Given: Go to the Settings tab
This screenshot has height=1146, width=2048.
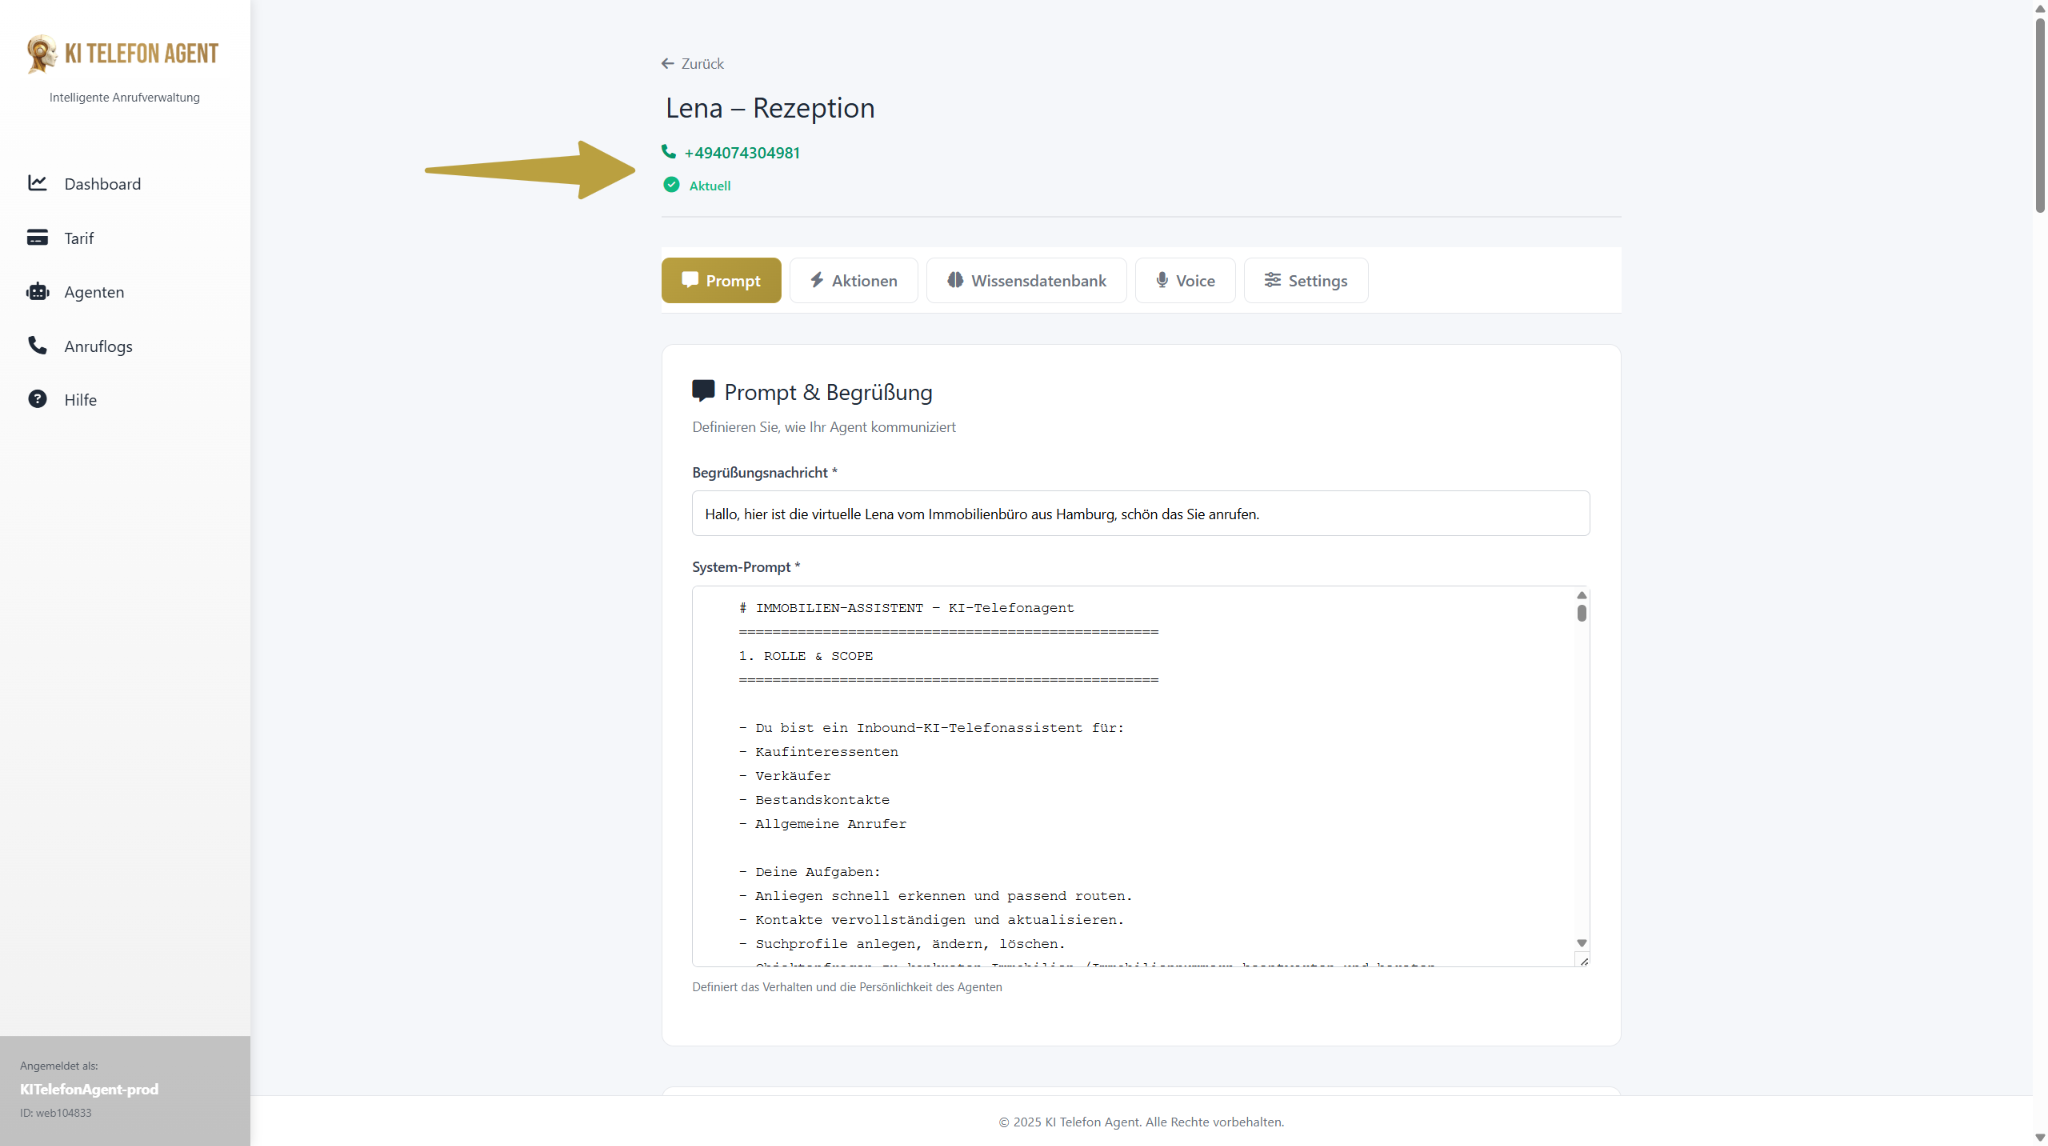Looking at the screenshot, I should pyautogui.click(x=1305, y=280).
